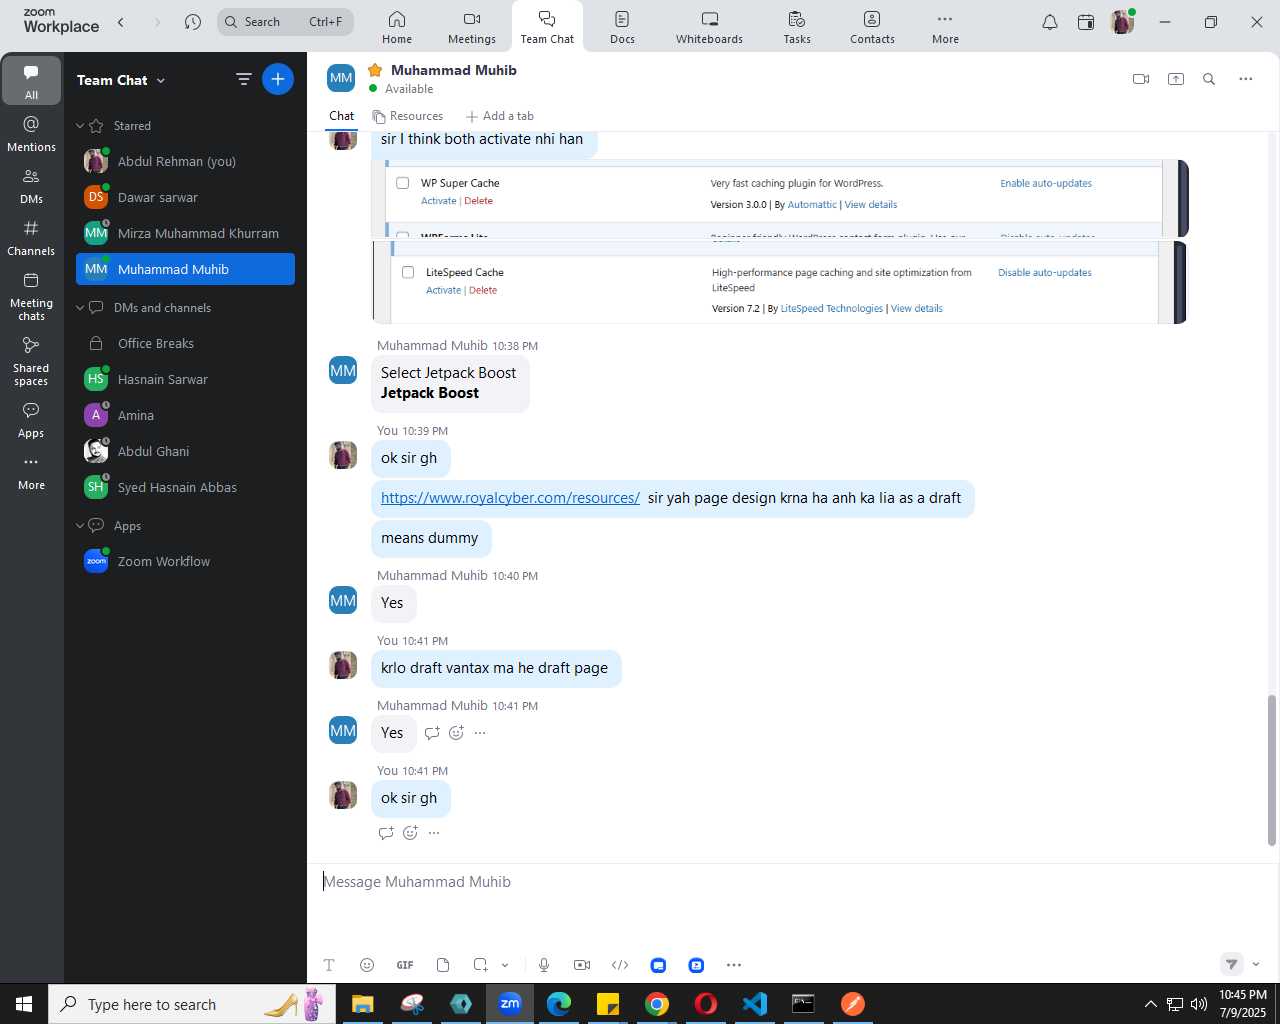1280x1024 pixels.
Task: Open the royalcyber.com resources link
Action: (x=510, y=498)
